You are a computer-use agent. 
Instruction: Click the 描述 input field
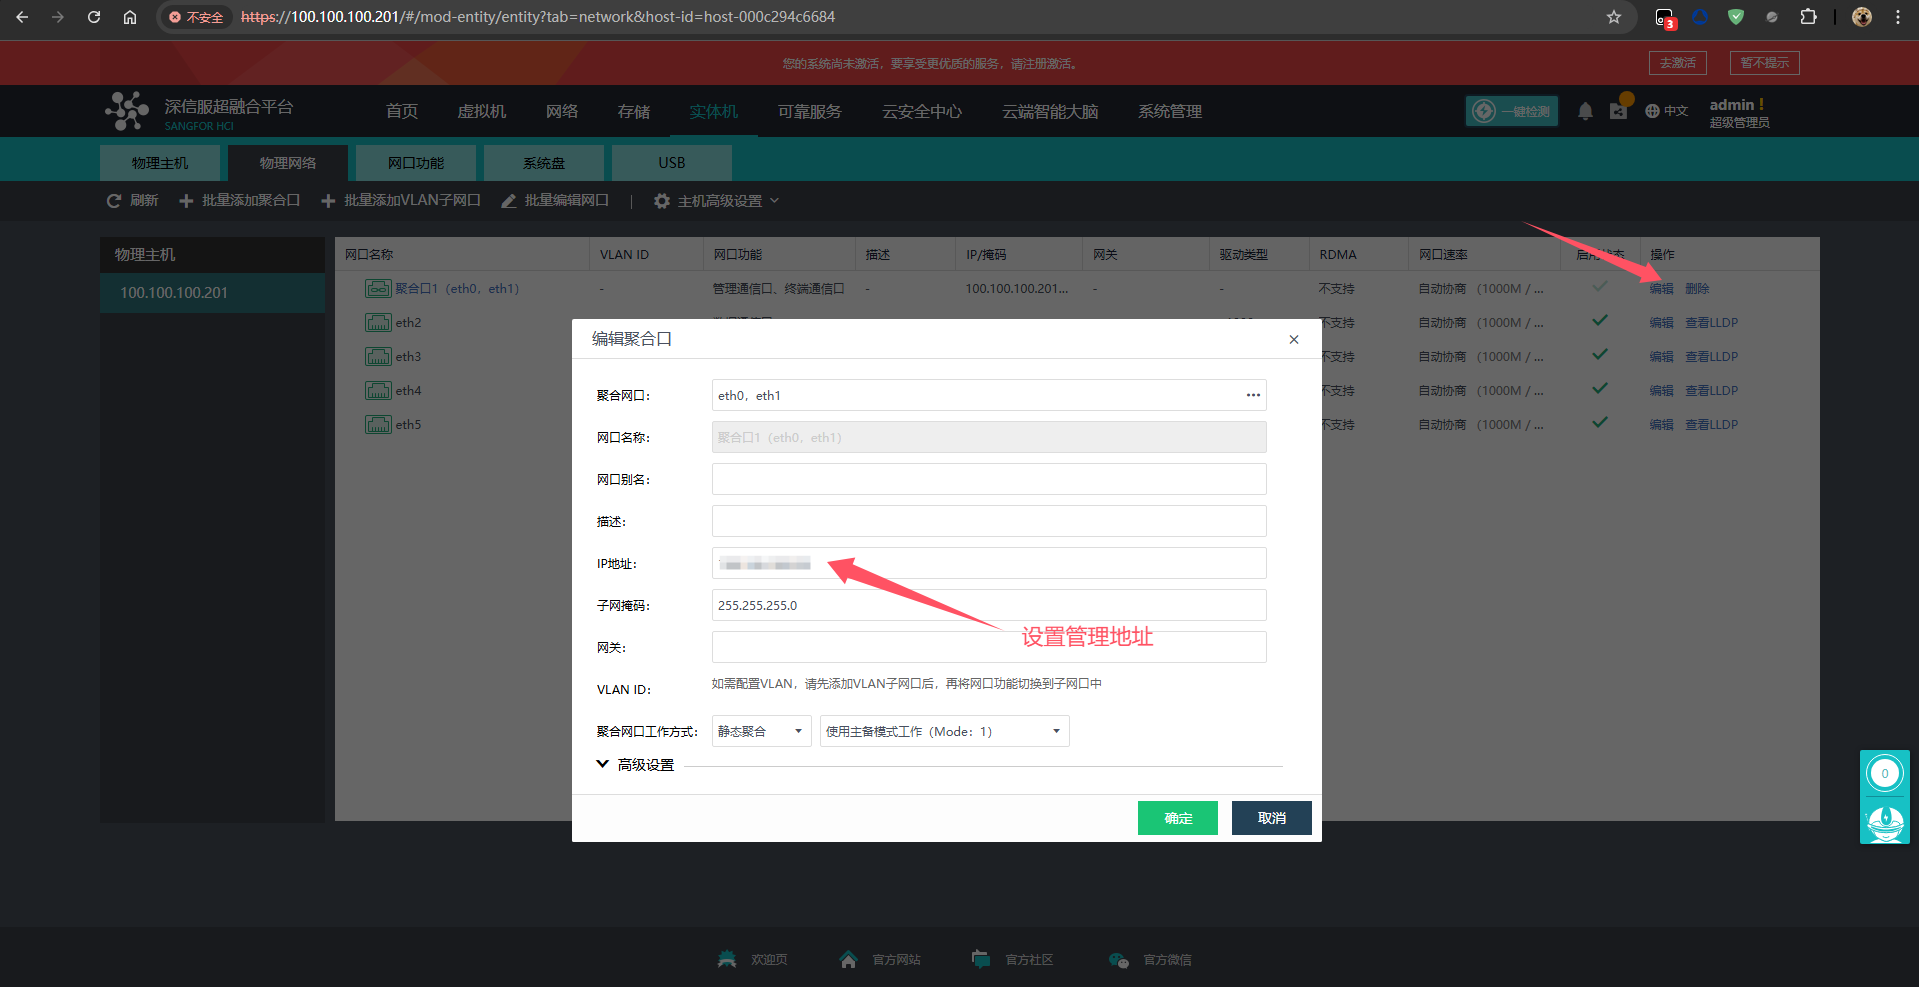click(x=989, y=521)
